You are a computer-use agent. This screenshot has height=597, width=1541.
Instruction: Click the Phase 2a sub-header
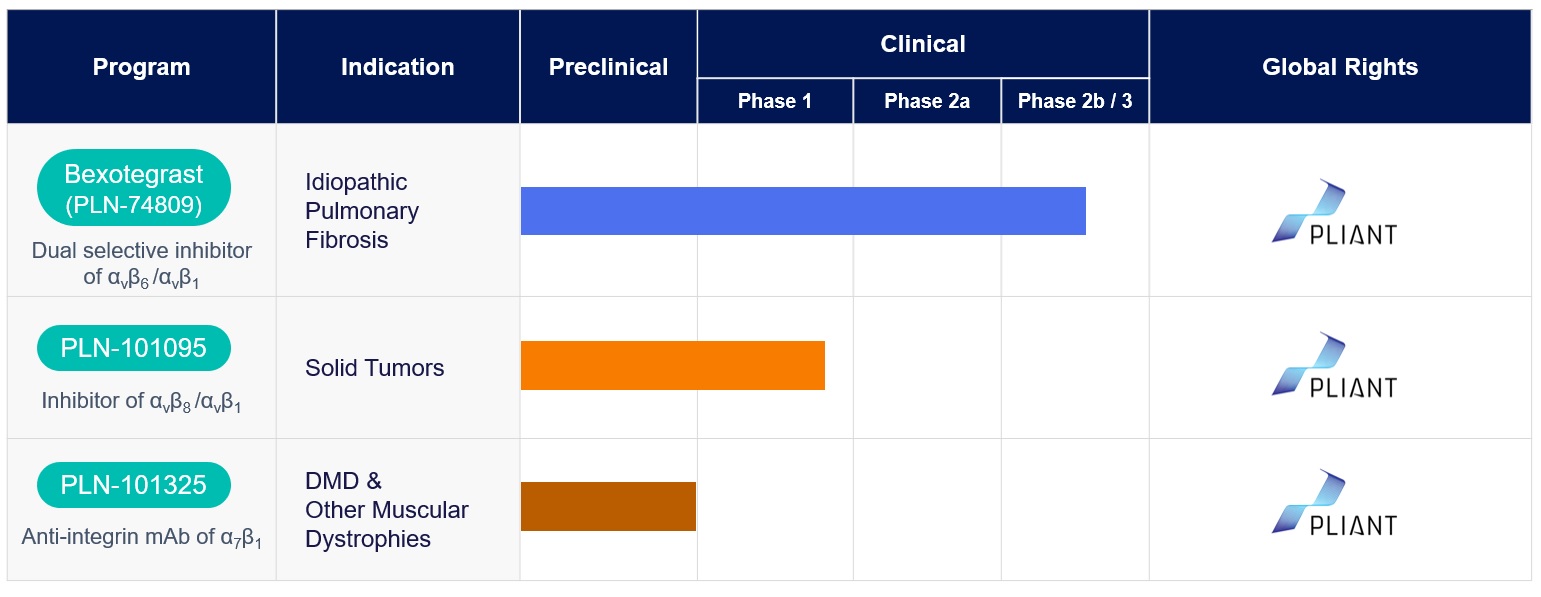pos(927,101)
